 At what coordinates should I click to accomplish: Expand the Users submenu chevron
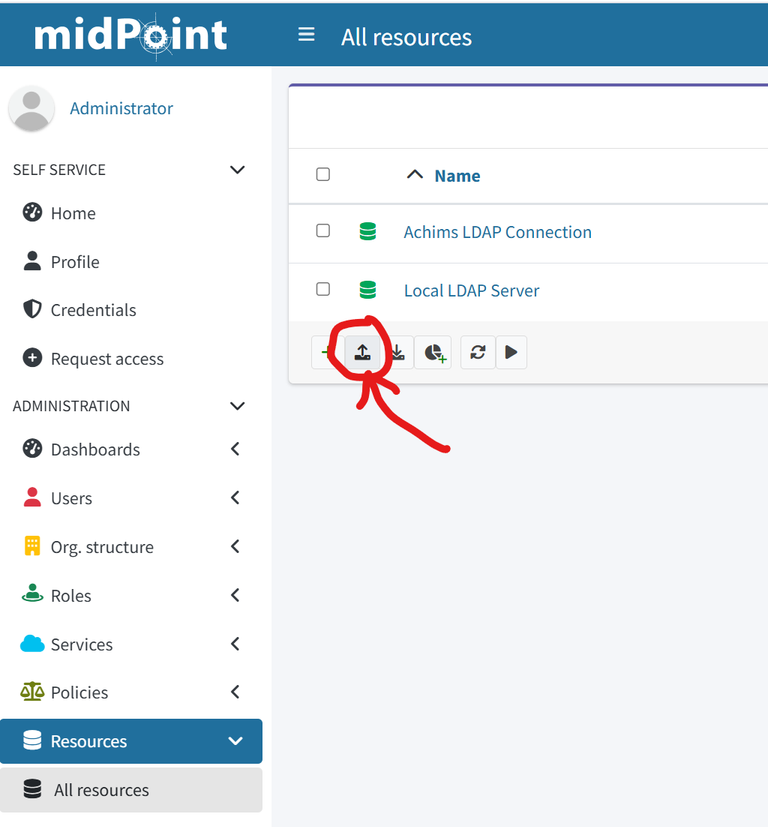235,497
